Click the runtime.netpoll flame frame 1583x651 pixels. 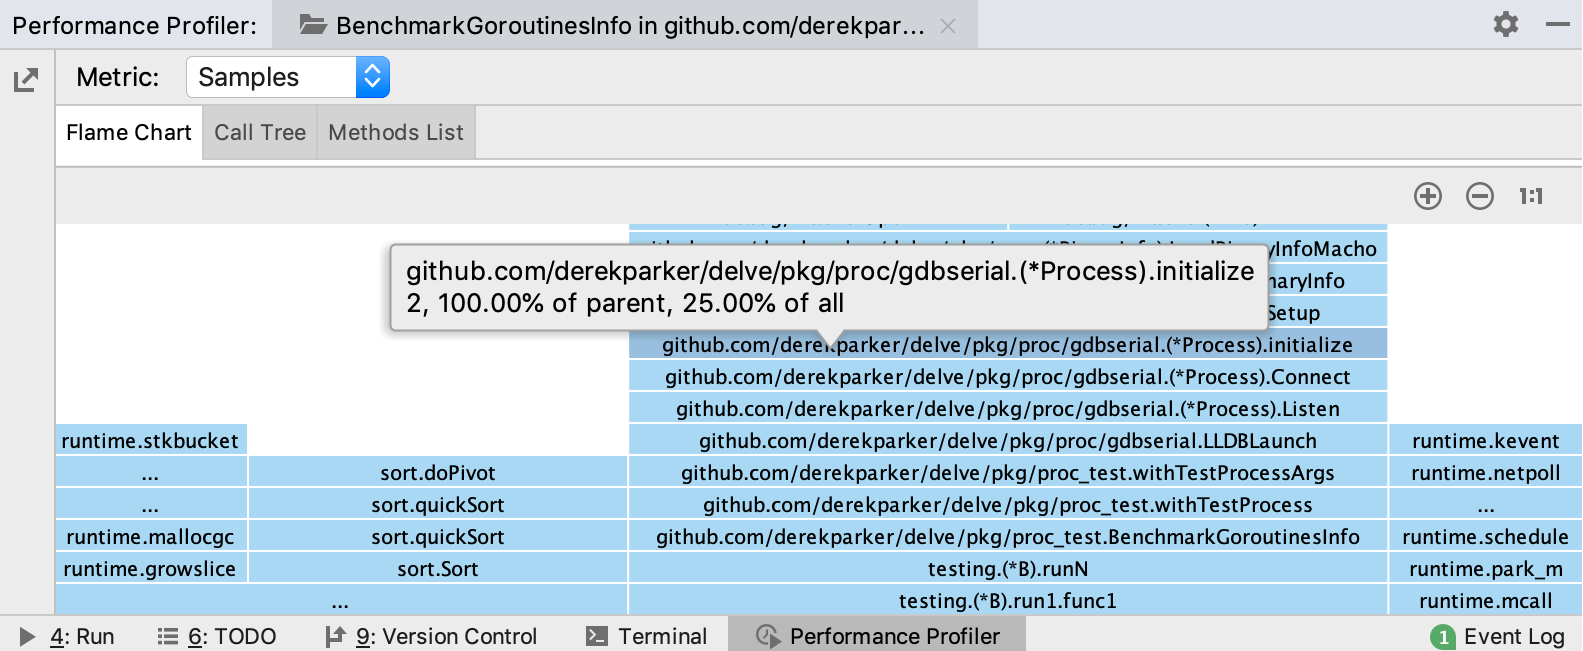click(1485, 473)
